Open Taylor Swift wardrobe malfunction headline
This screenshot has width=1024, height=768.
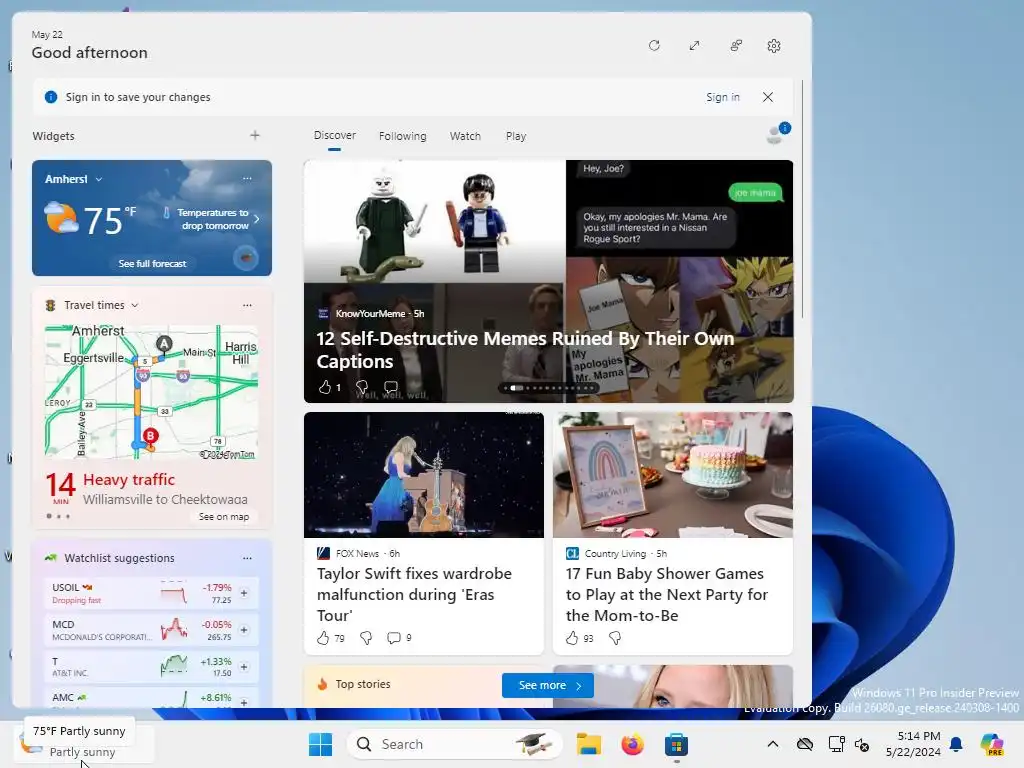tap(414, 594)
